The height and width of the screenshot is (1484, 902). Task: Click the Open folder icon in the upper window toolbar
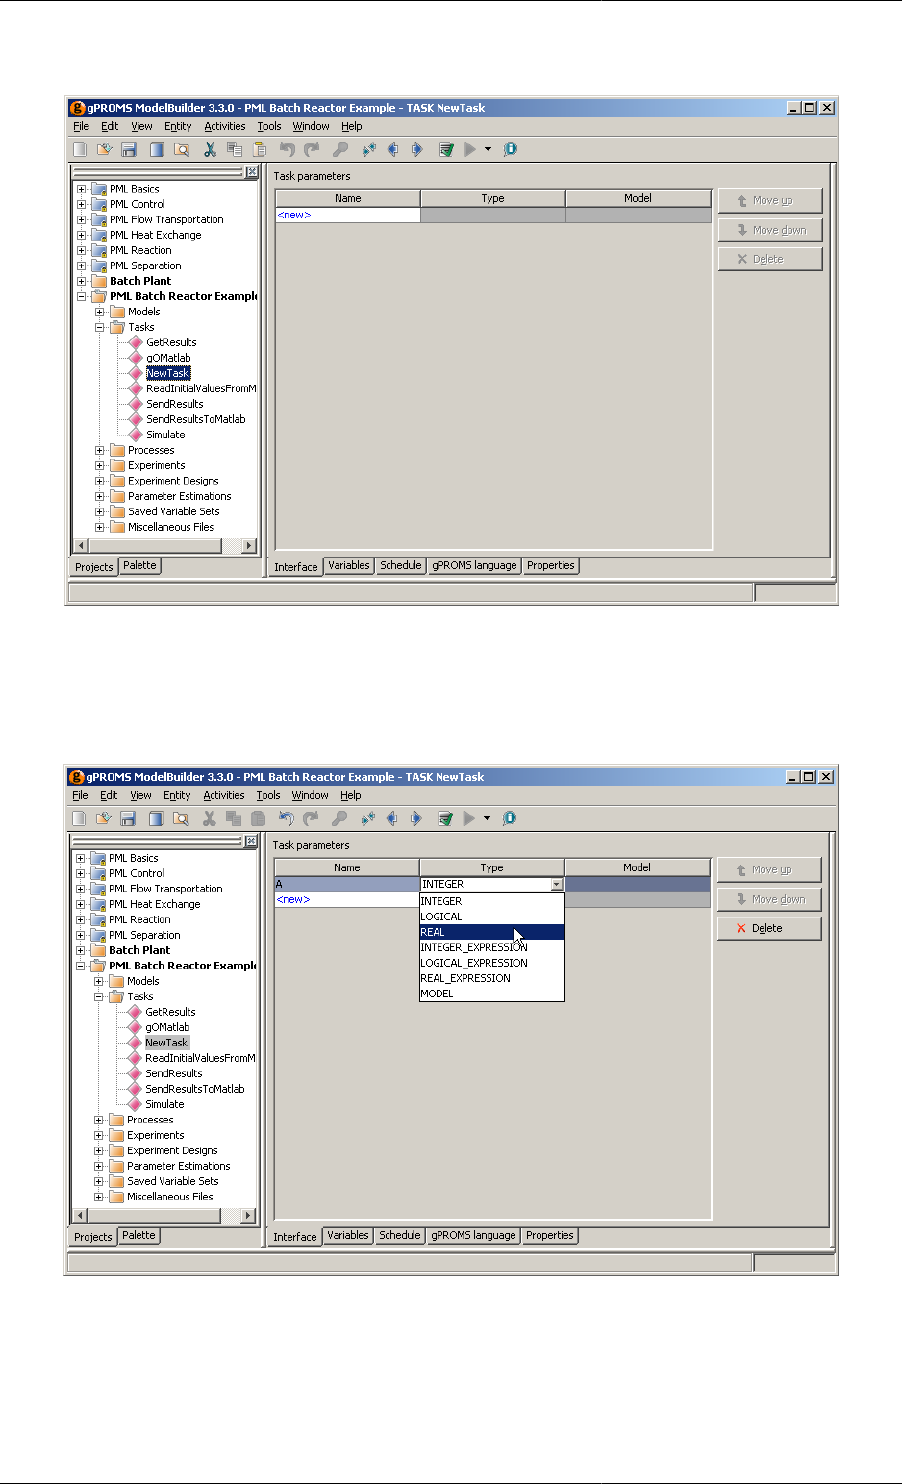104,149
